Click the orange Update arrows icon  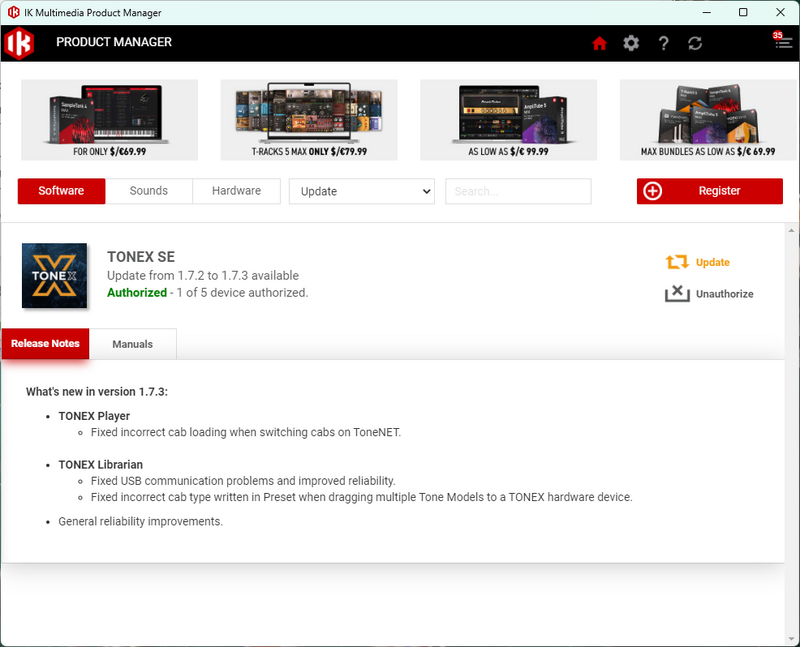677,262
